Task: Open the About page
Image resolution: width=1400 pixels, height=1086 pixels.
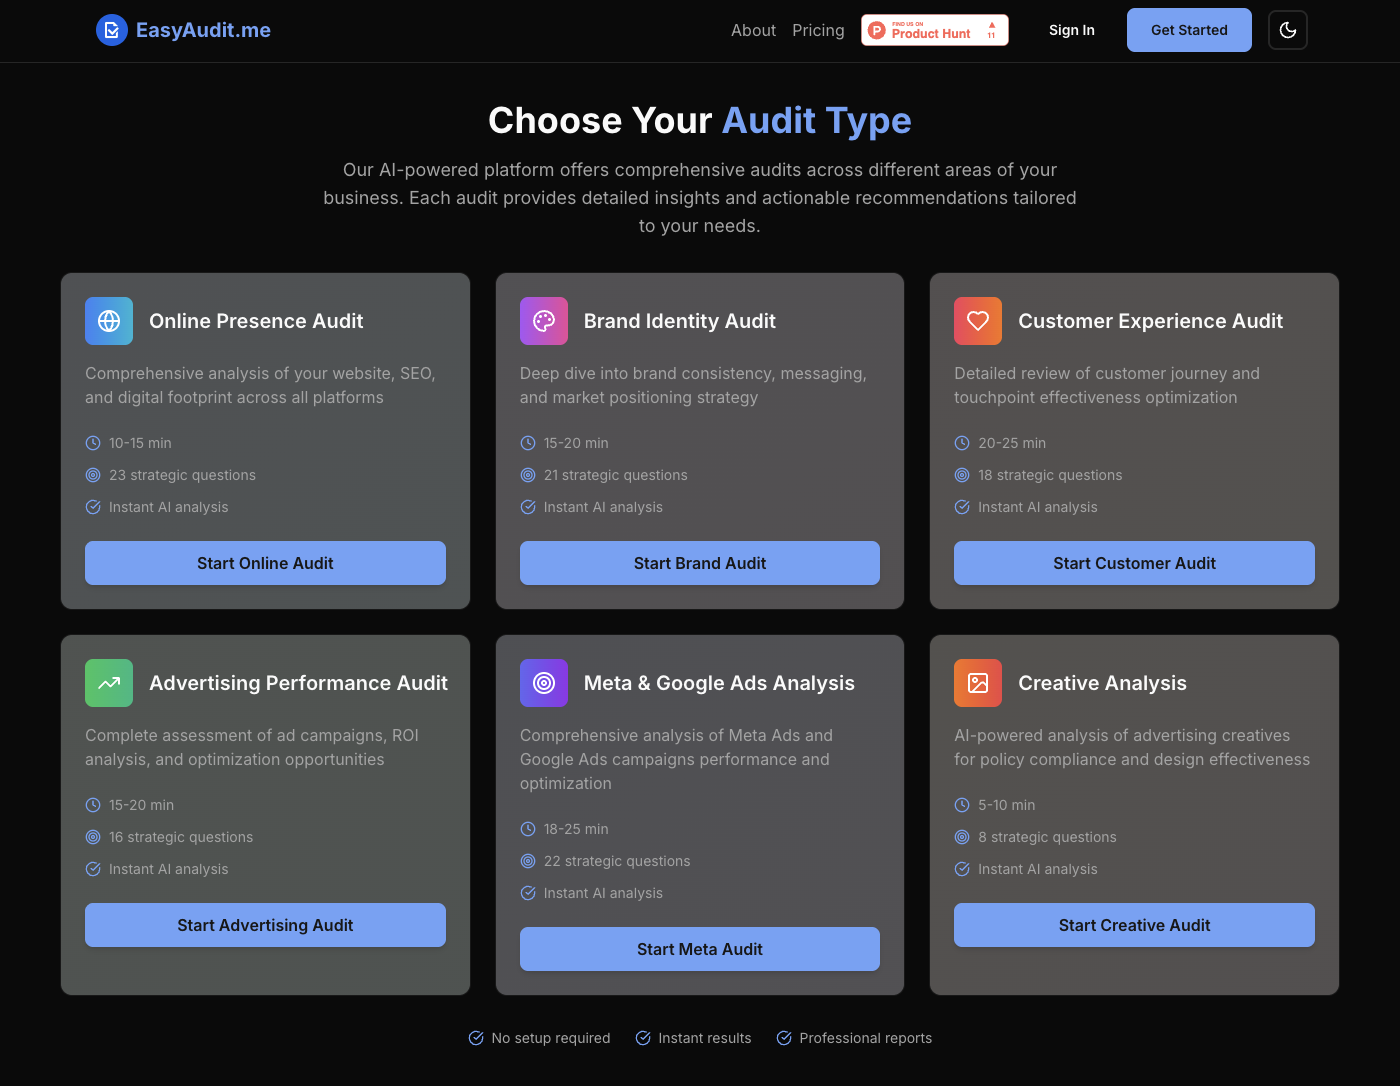Action: (x=753, y=30)
